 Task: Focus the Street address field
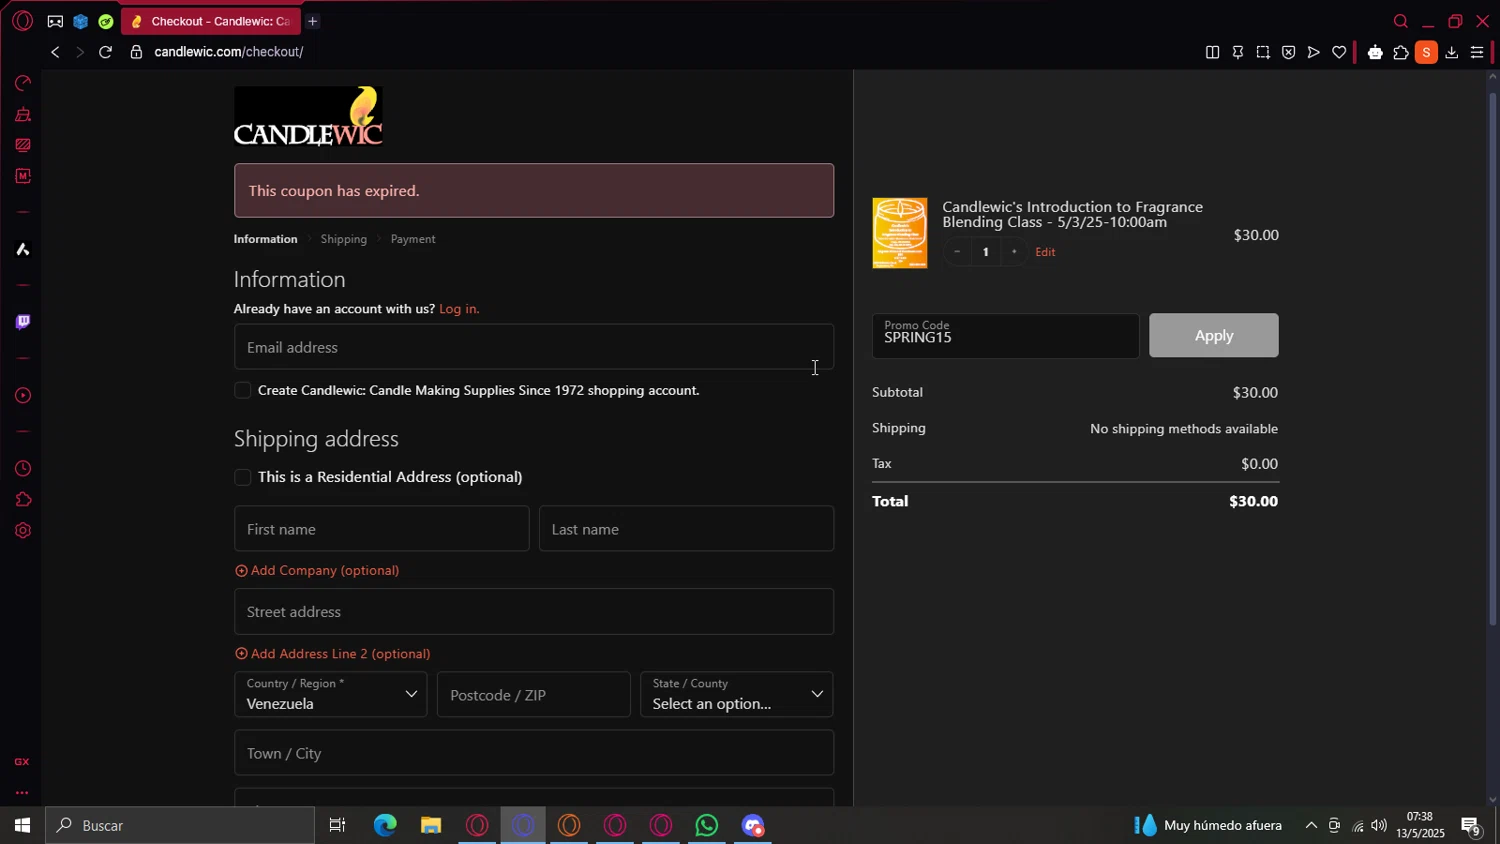click(534, 611)
